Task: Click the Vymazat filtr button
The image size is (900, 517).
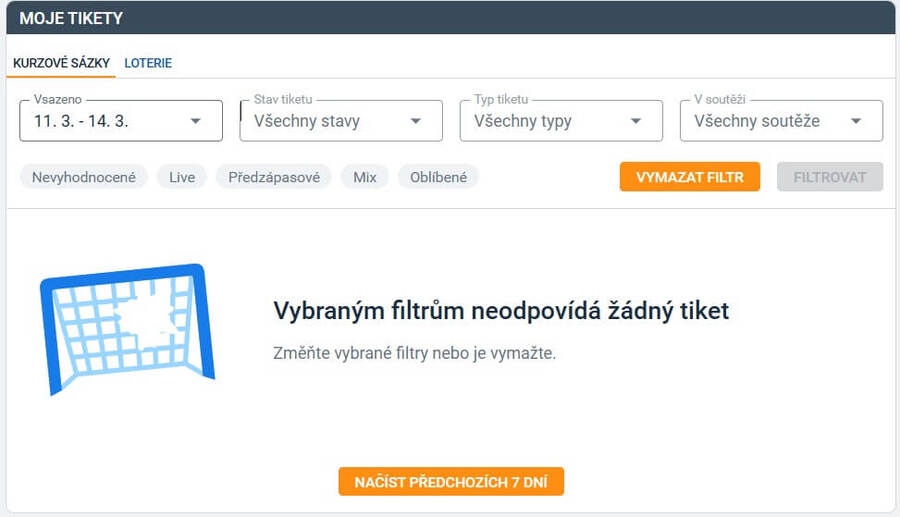Action: click(x=690, y=177)
